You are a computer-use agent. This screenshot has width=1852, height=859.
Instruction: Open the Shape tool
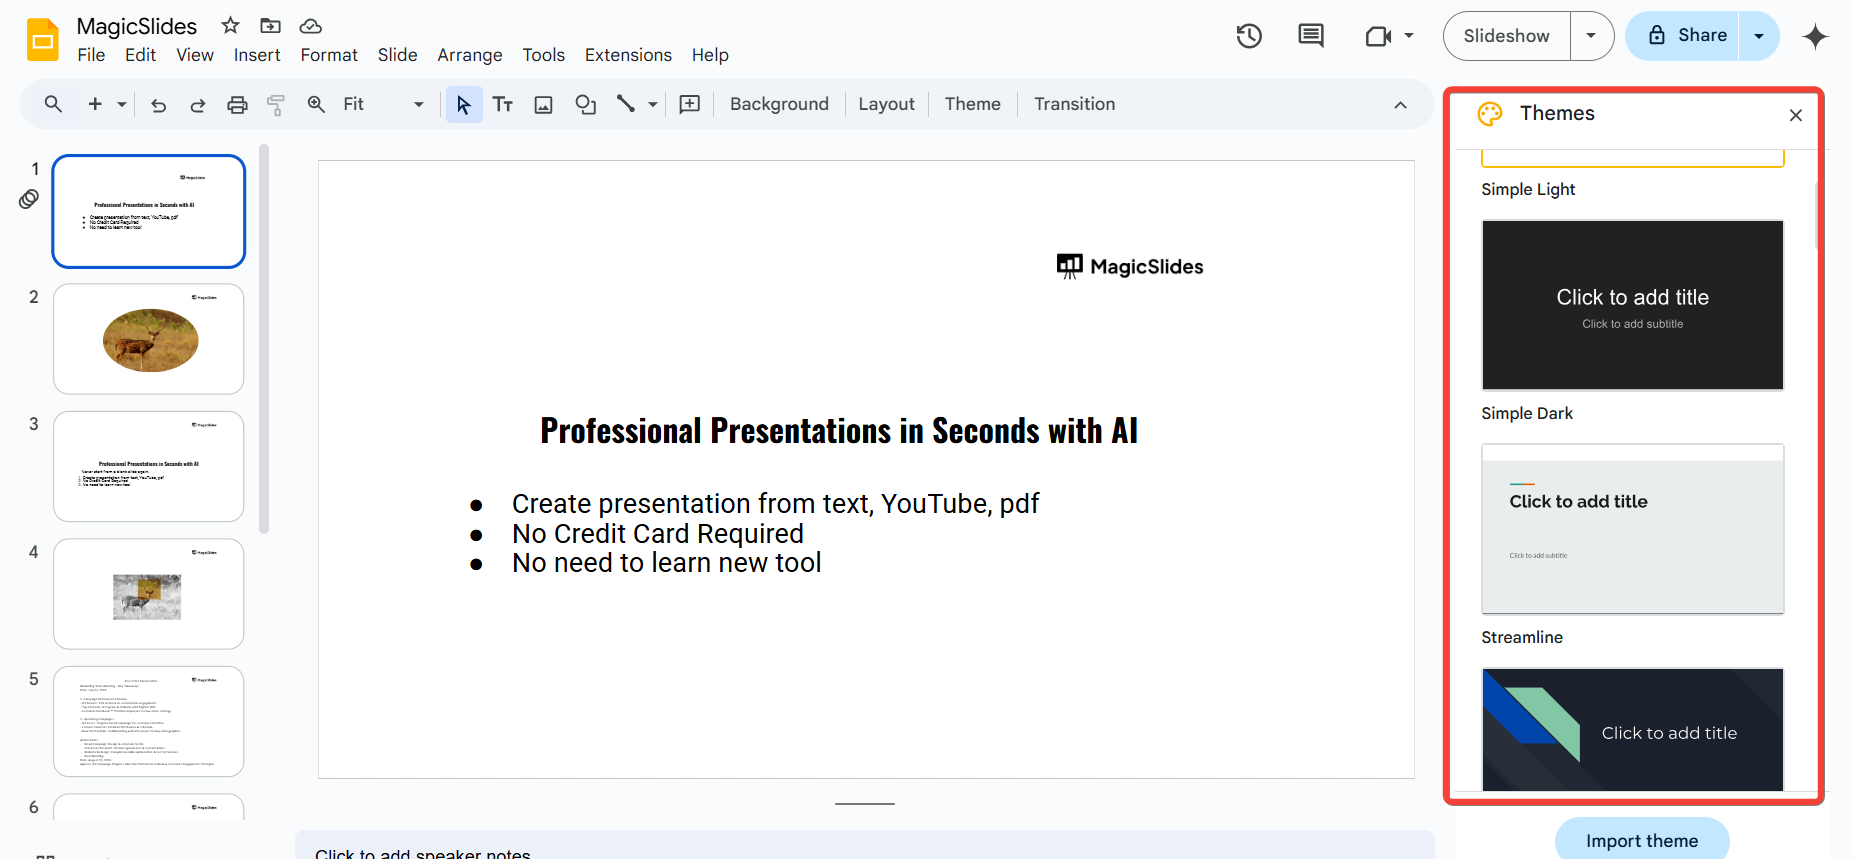tap(586, 104)
